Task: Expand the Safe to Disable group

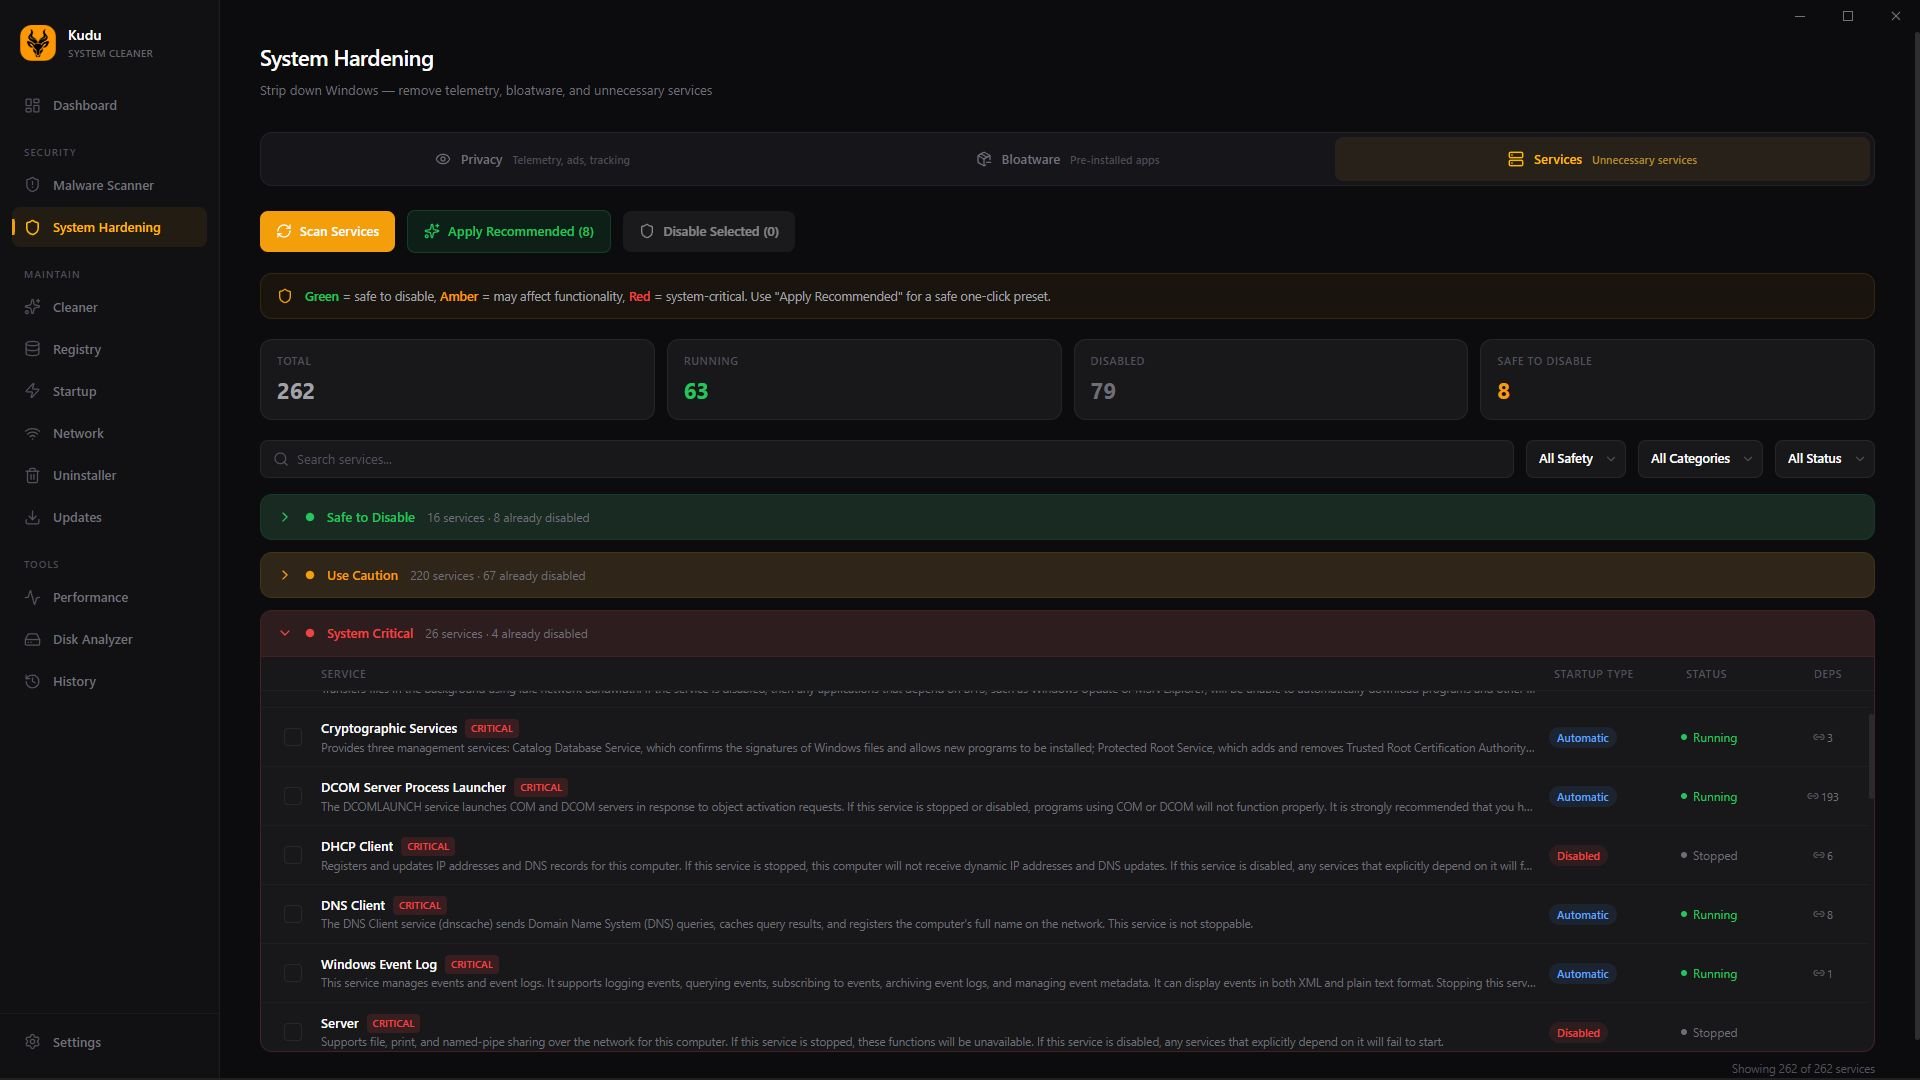Action: (1067, 518)
